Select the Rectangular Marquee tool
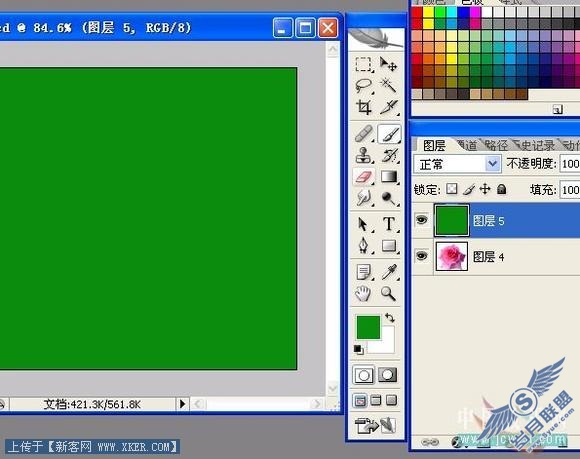Screen dimensions: 580x459 [364, 64]
